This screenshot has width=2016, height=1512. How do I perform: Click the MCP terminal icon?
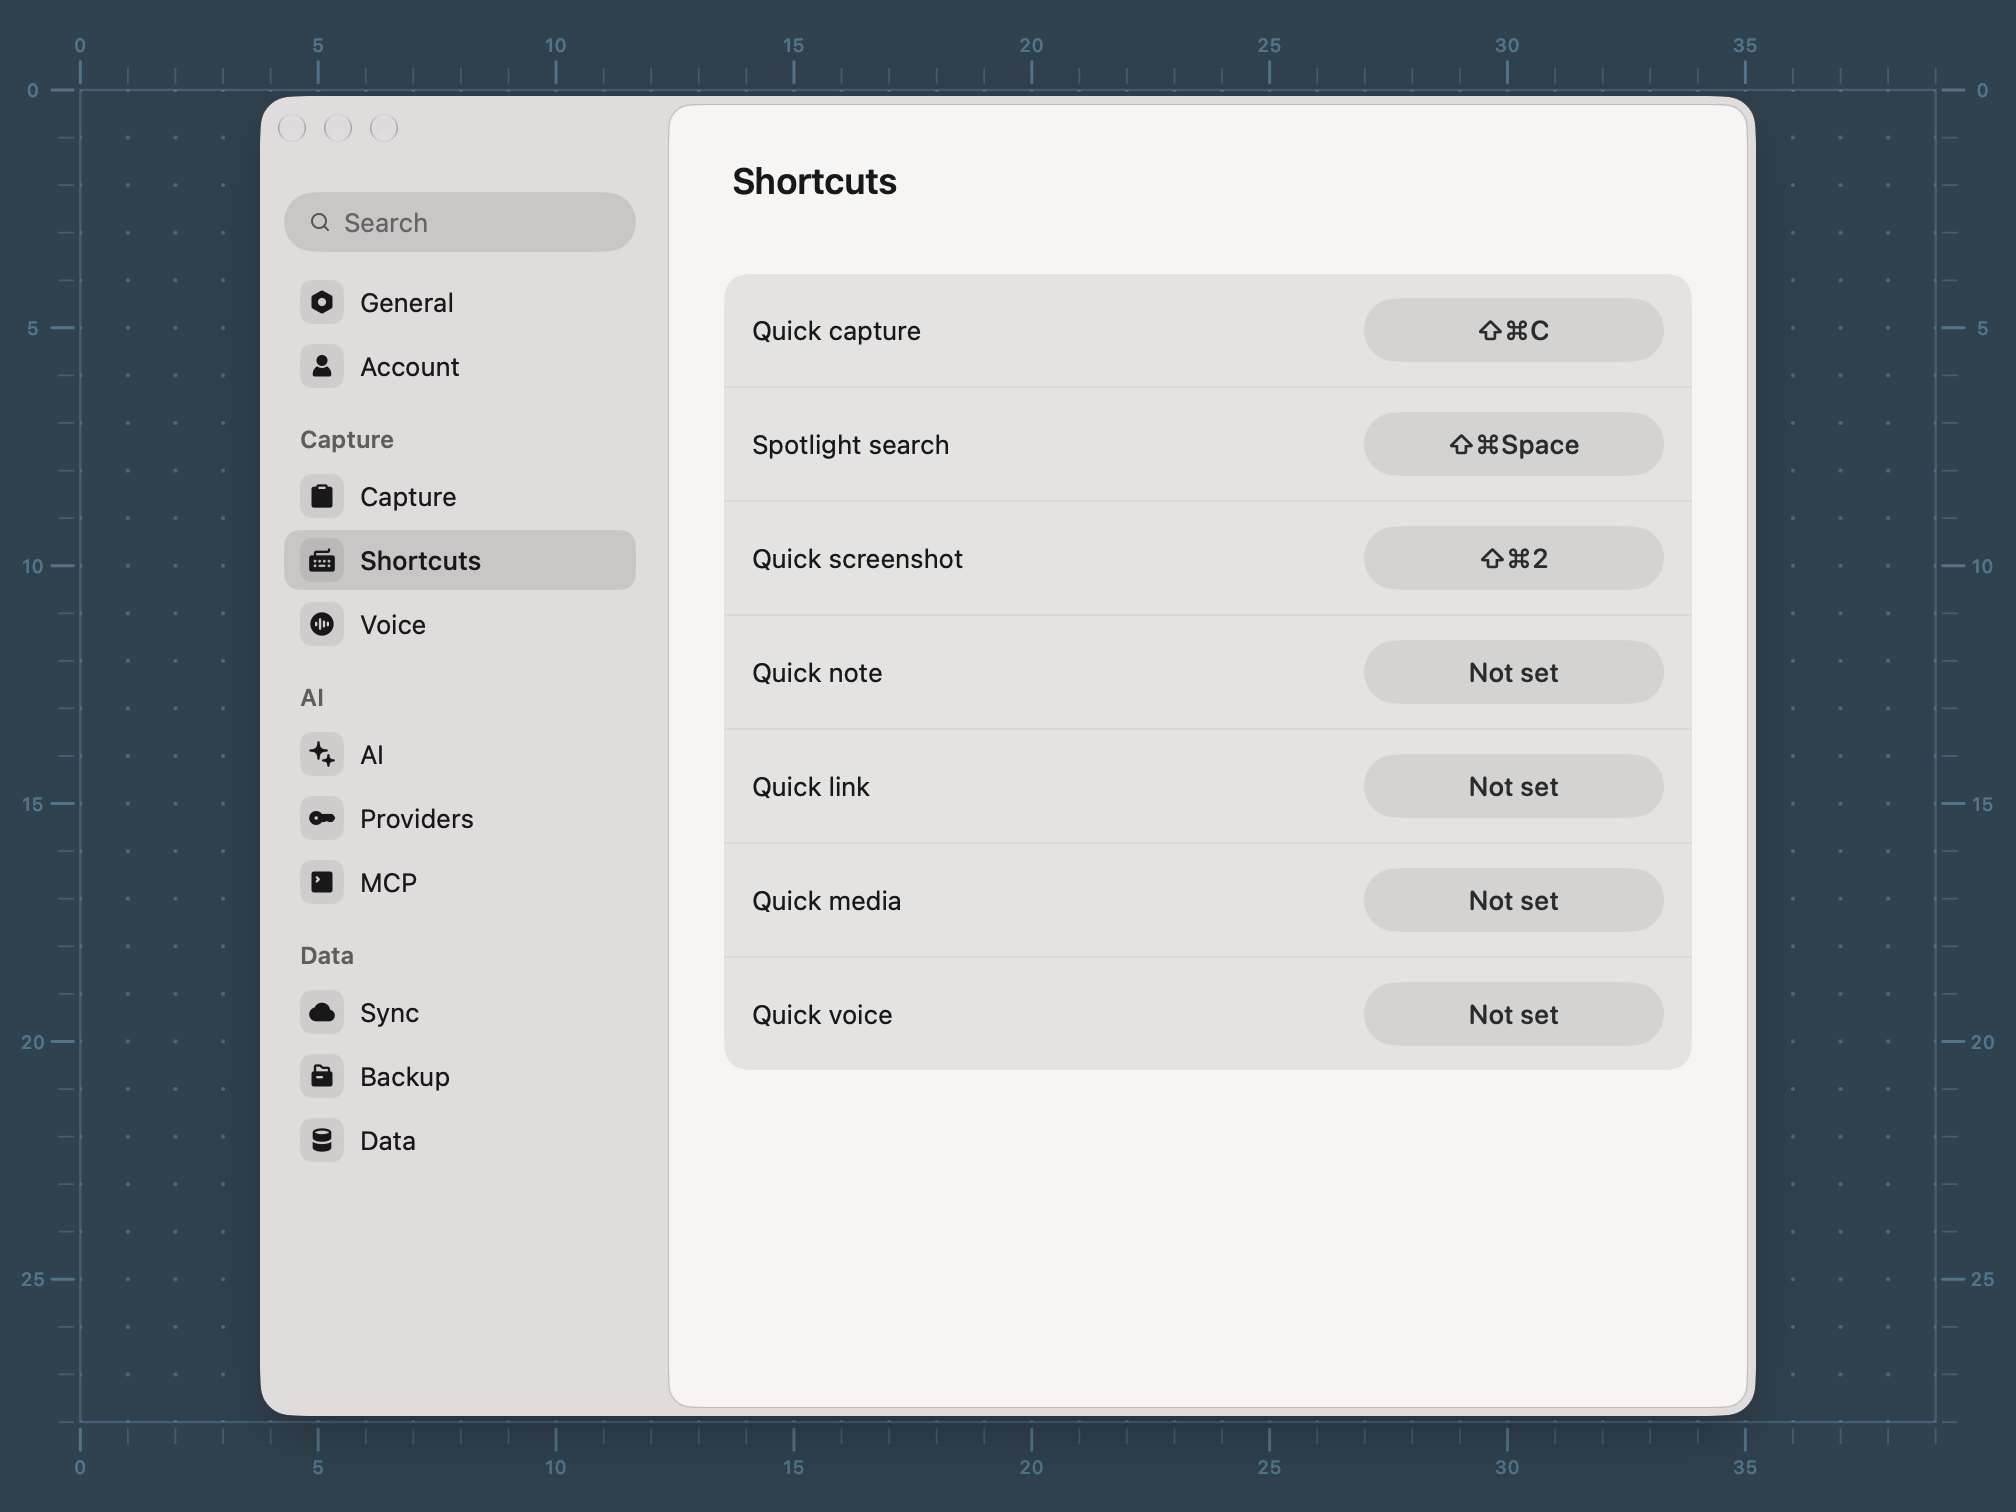[x=322, y=883]
